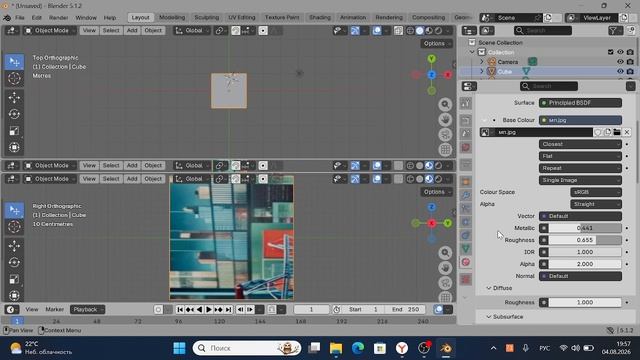Hide the Cube object with the eye icon
Image resolution: width=640 pixels, height=360 pixels.
pyautogui.click(x=620, y=71)
